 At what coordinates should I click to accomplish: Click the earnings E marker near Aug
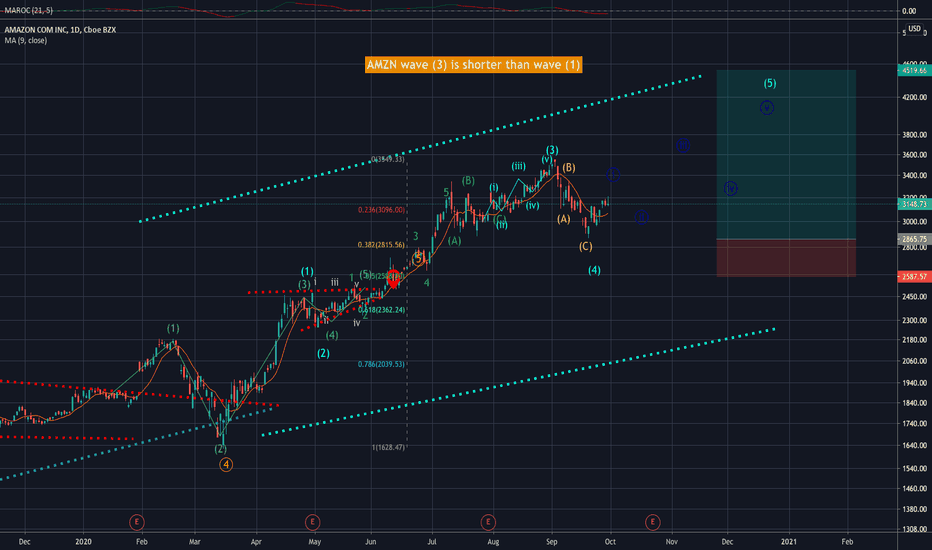[x=488, y=522]
